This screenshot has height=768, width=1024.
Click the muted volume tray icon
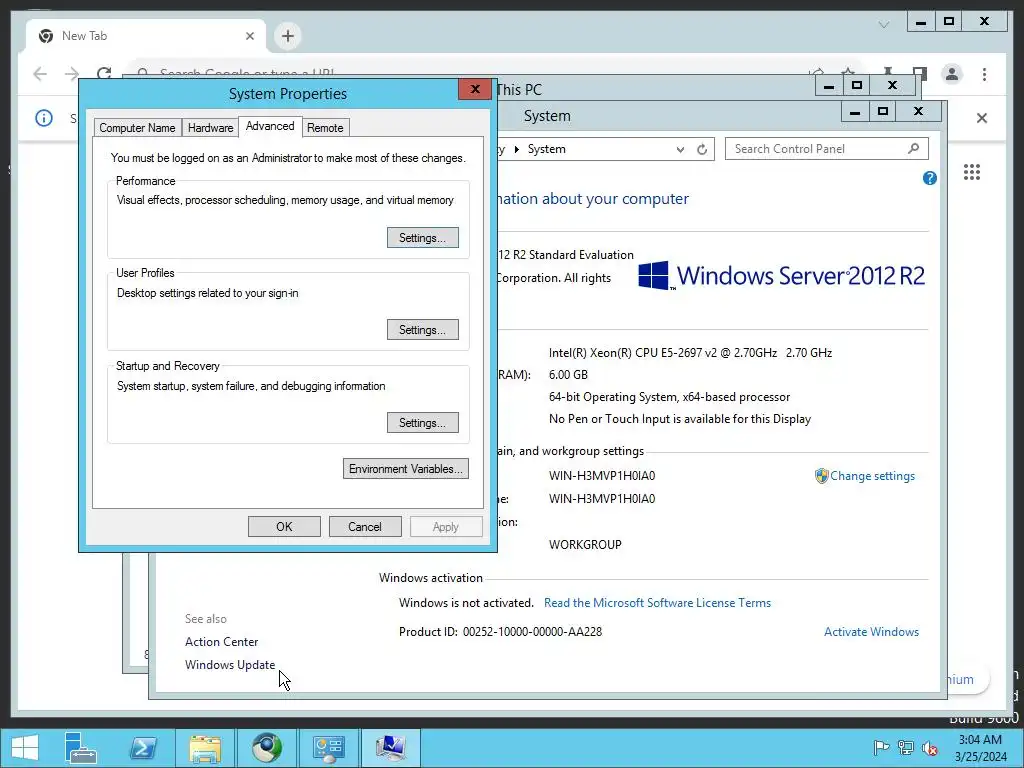pos(930,748)
